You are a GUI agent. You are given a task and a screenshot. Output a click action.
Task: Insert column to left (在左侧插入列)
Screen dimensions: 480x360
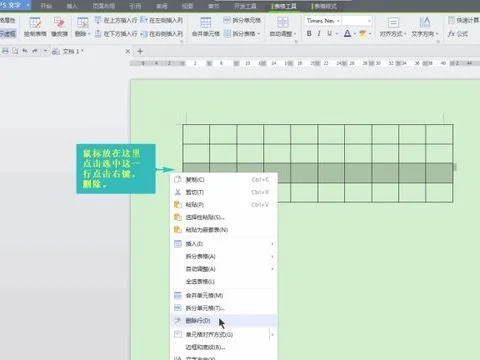click(x=161, y=20)
